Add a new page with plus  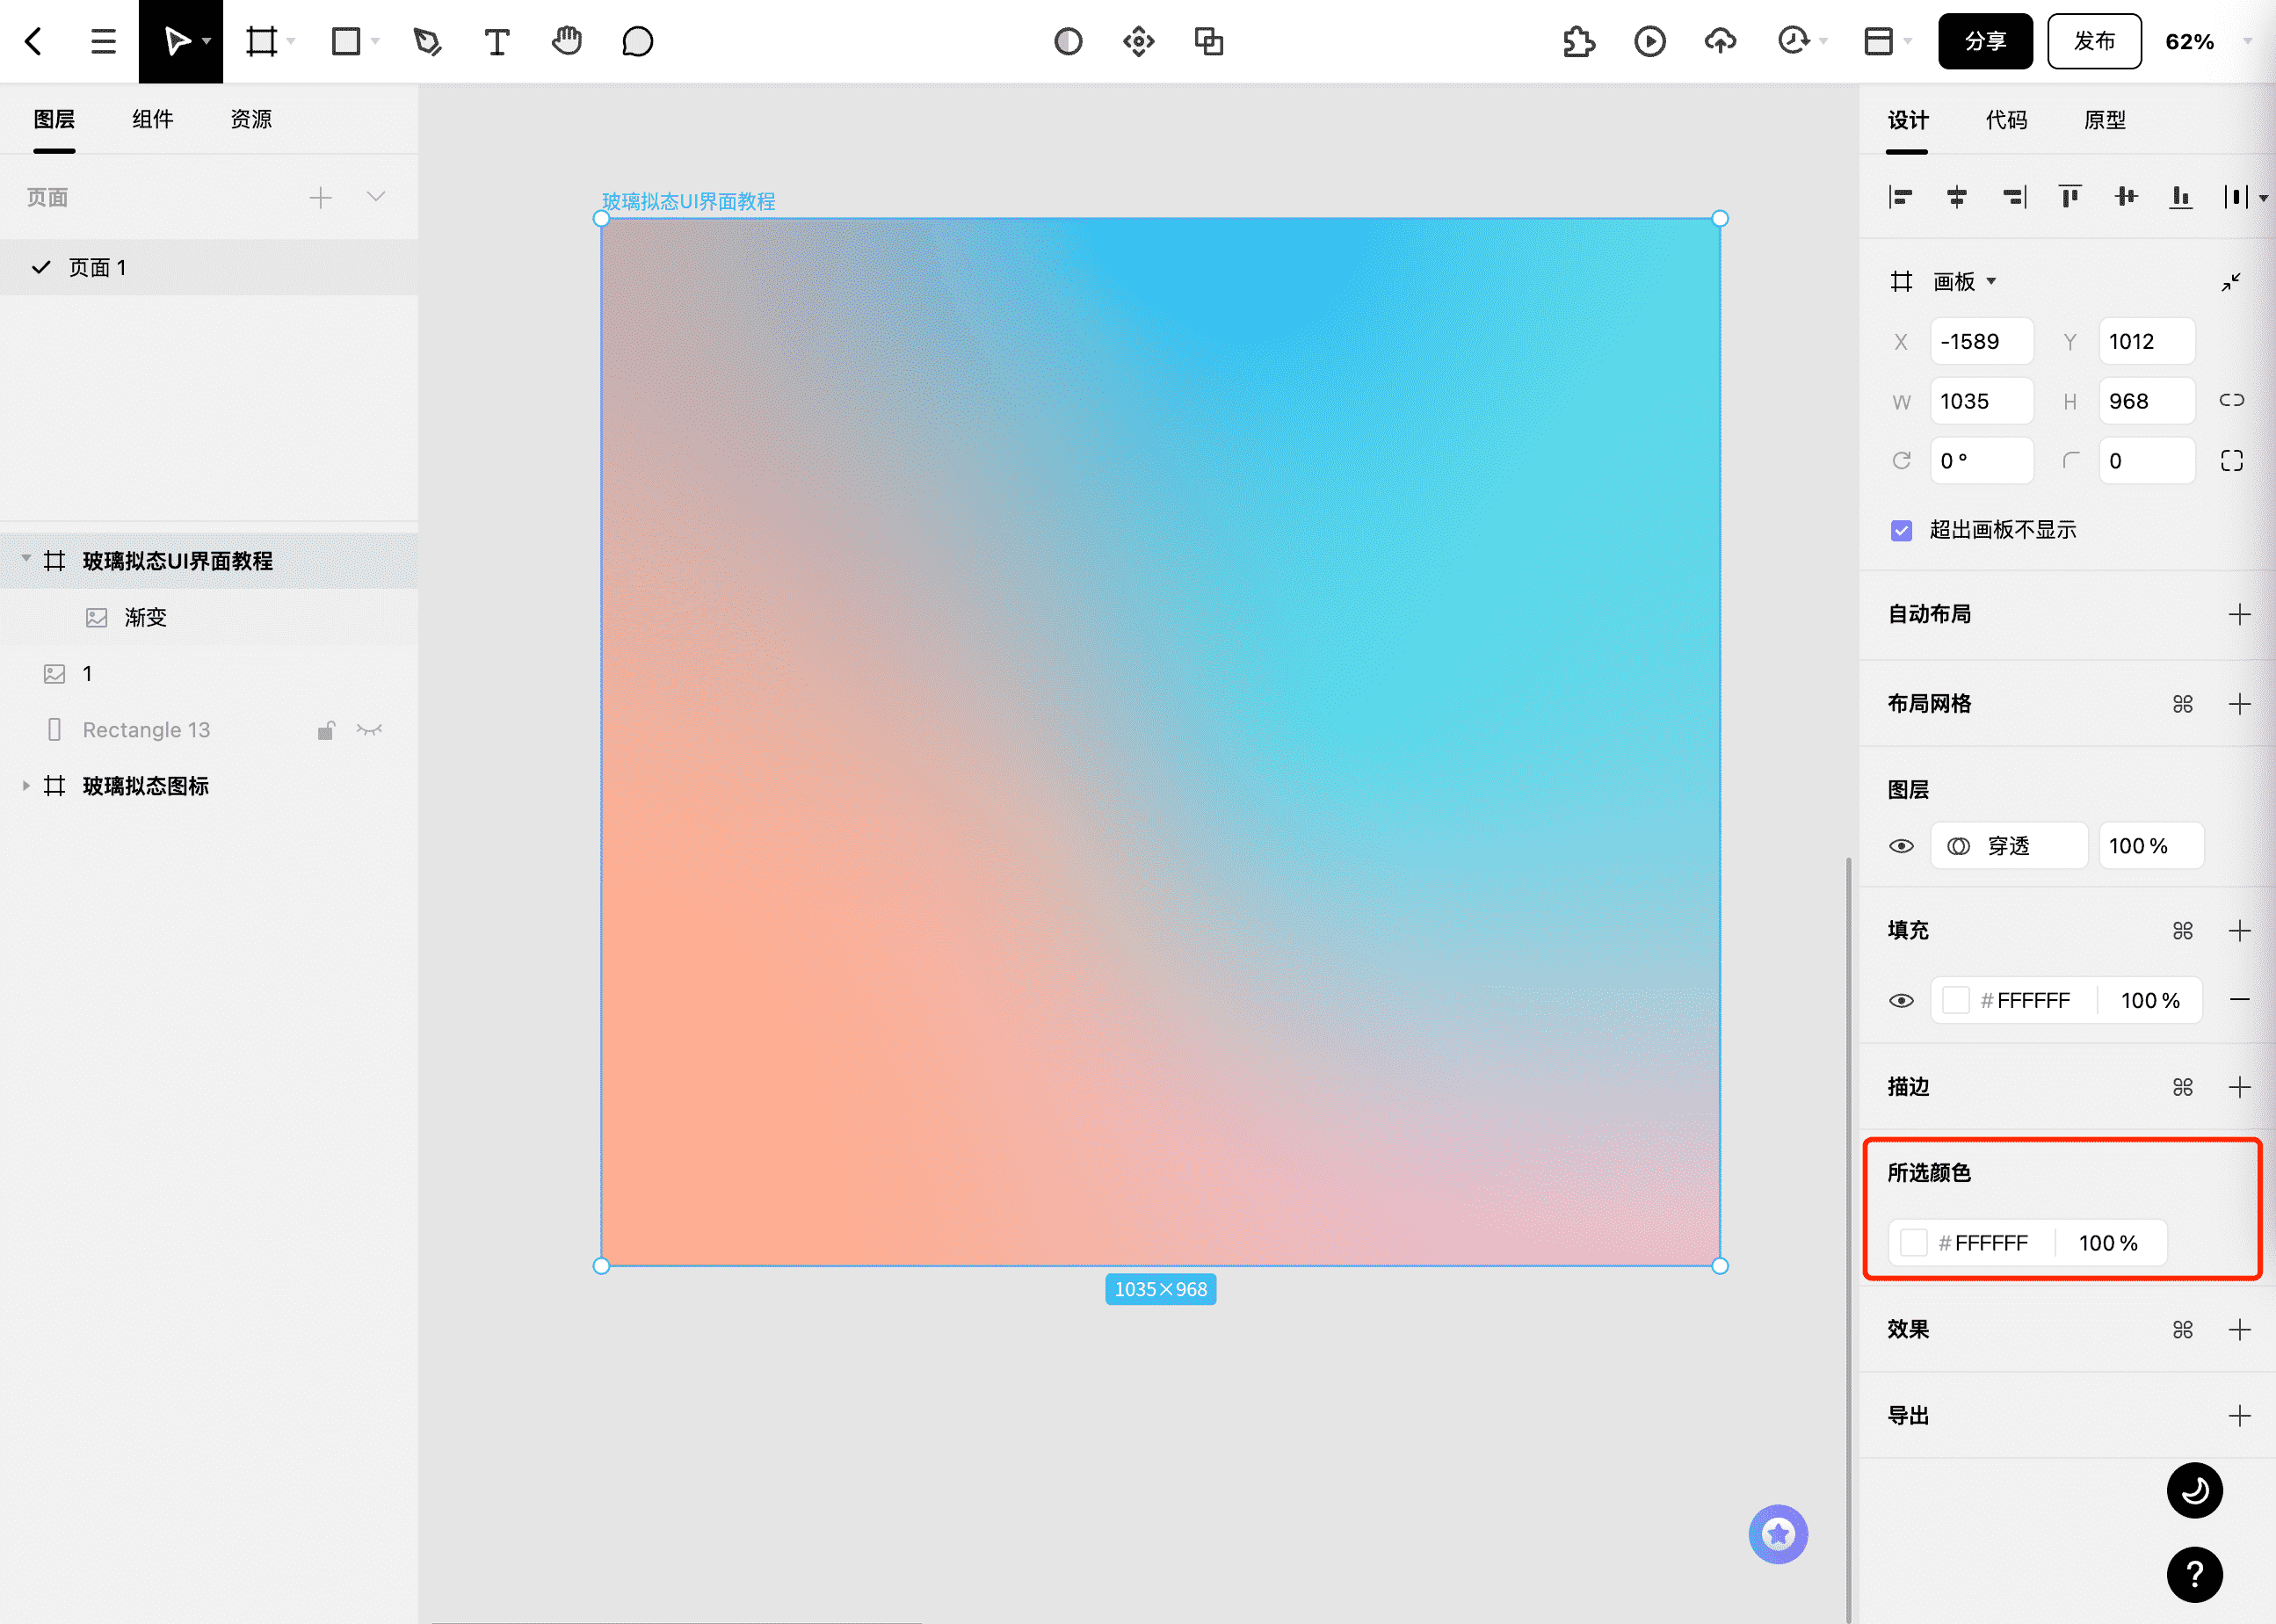pyautogui.click(x=320, y=197)
